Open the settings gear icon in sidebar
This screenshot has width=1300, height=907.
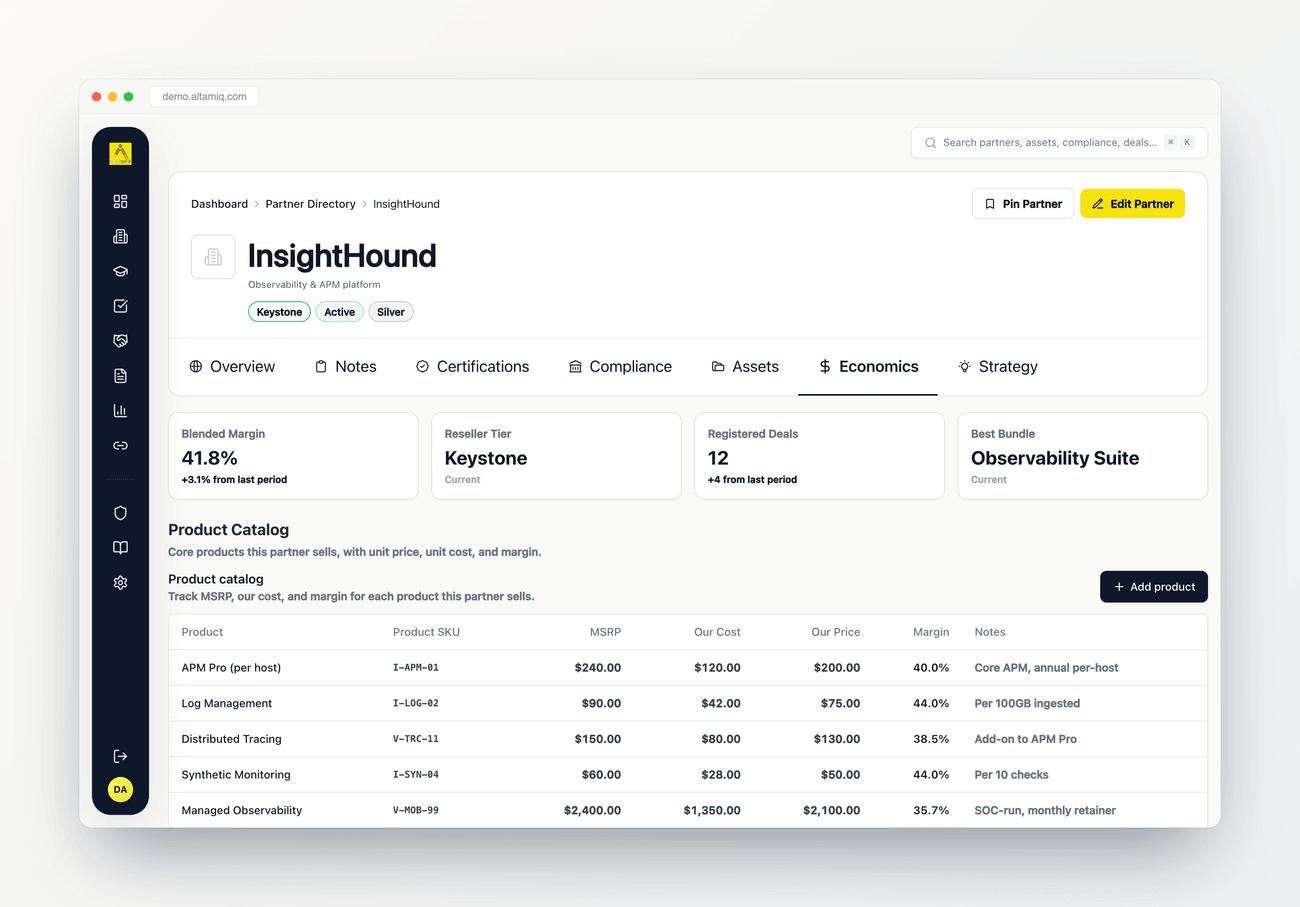point(120,583)
